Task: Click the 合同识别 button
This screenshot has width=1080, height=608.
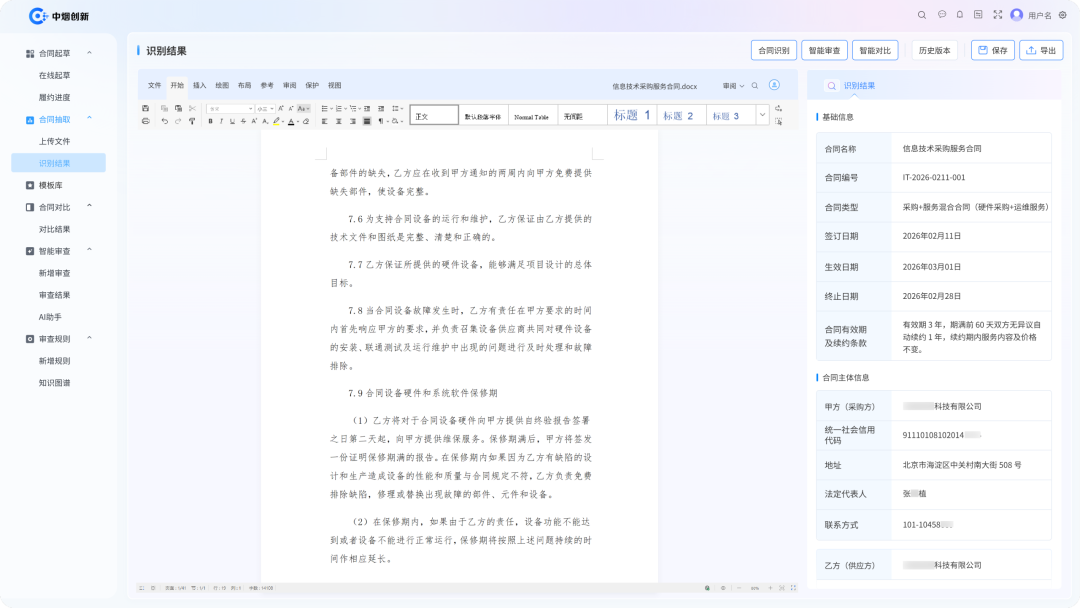Action: [773, 50]
